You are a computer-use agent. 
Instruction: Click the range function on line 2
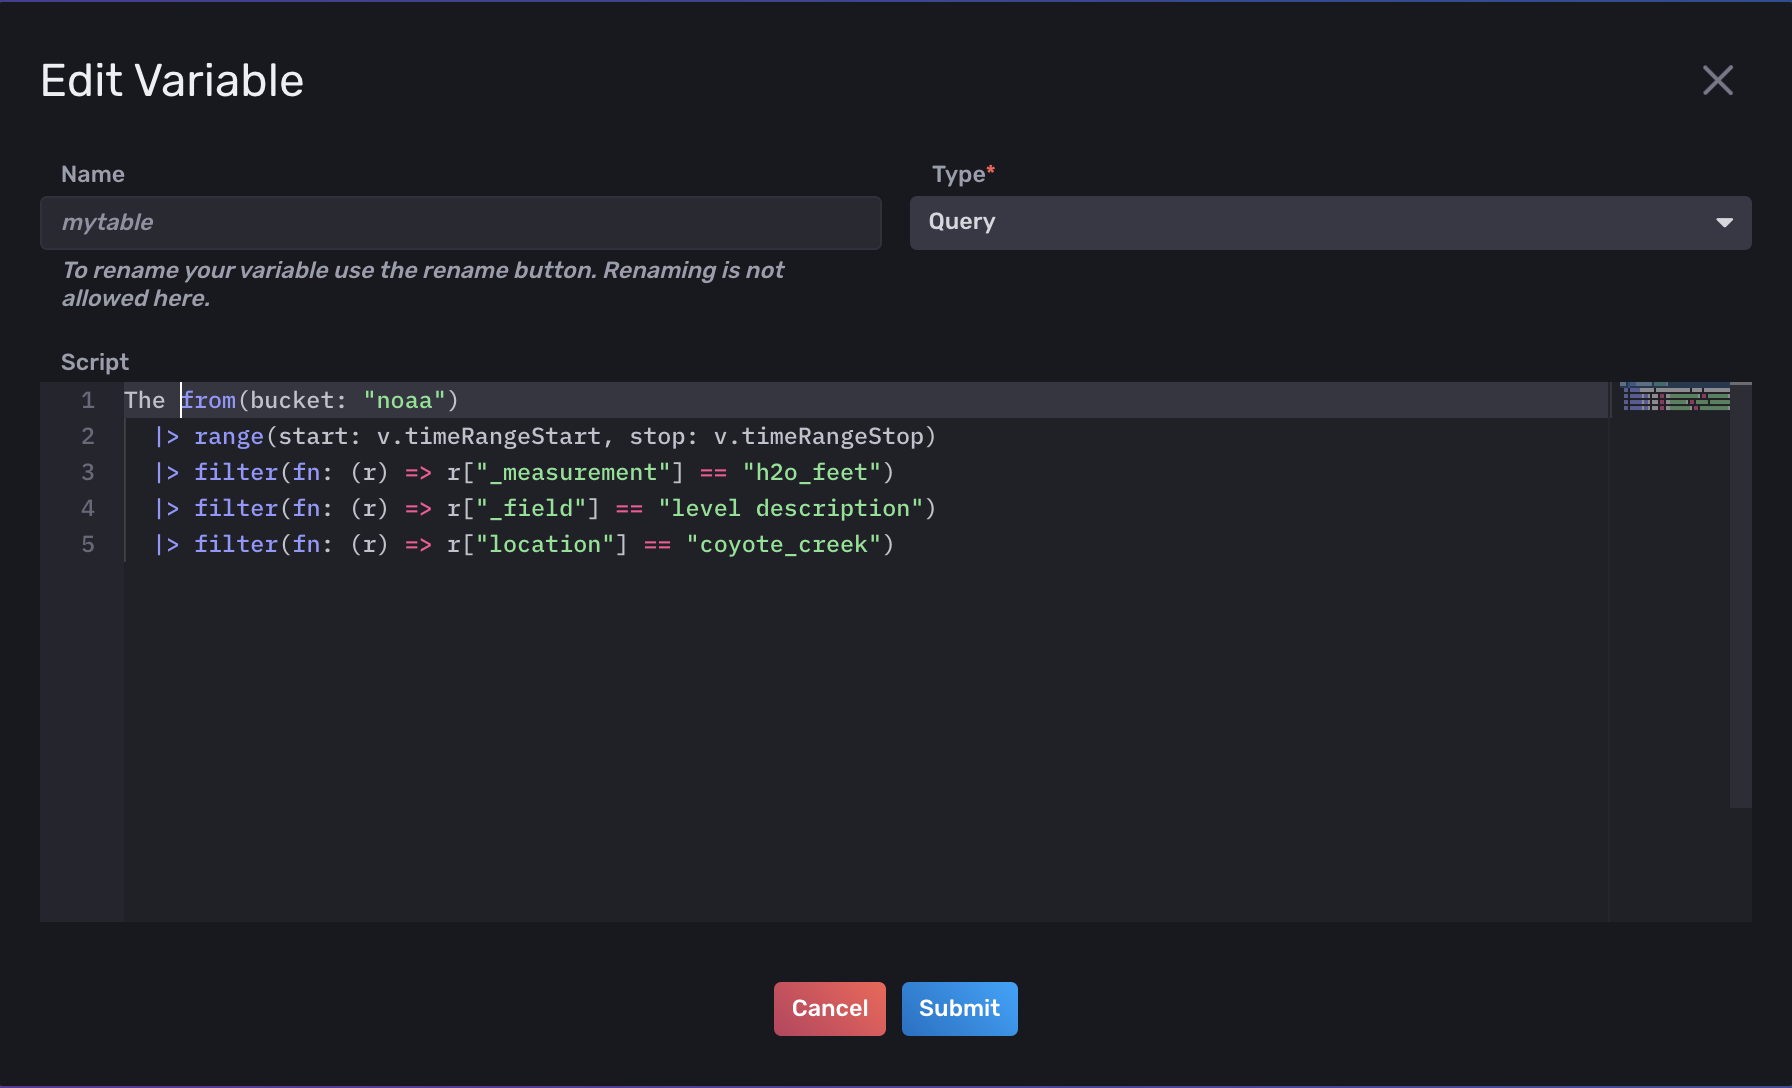pyautogui.click(x=229, y=436)
